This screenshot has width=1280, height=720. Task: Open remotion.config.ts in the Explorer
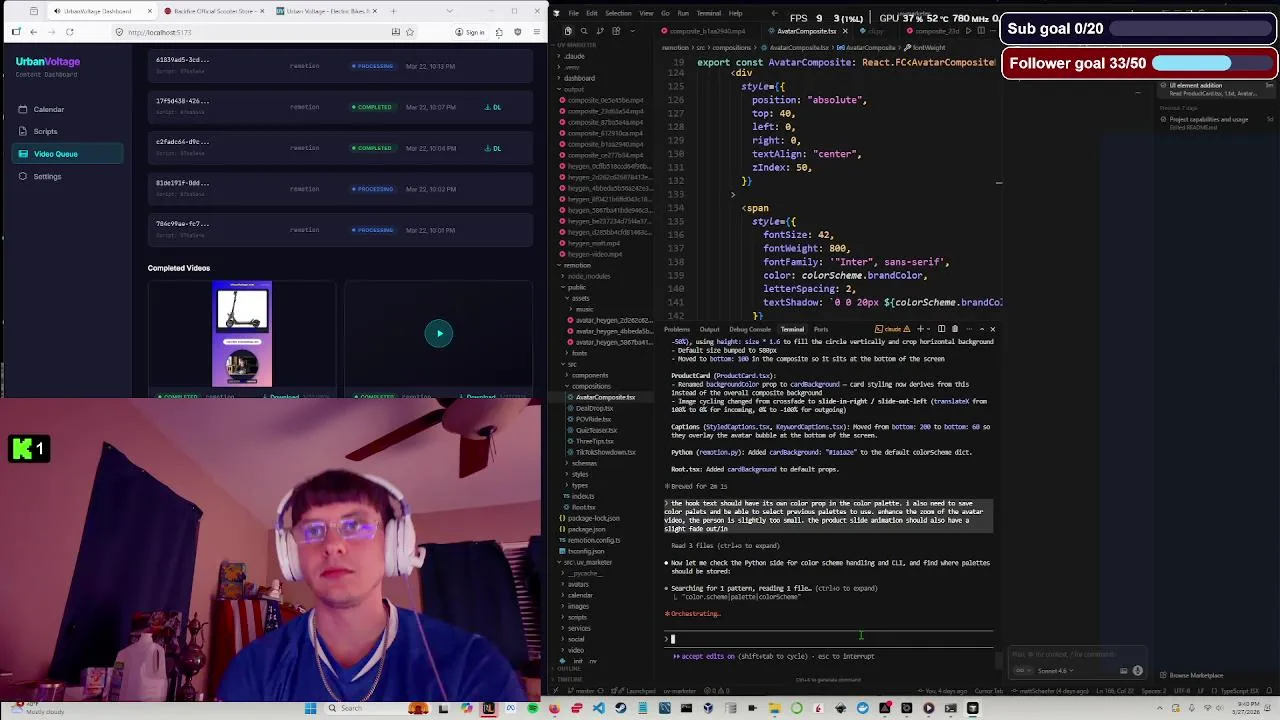pyautogui.click(x=594, y=540)
